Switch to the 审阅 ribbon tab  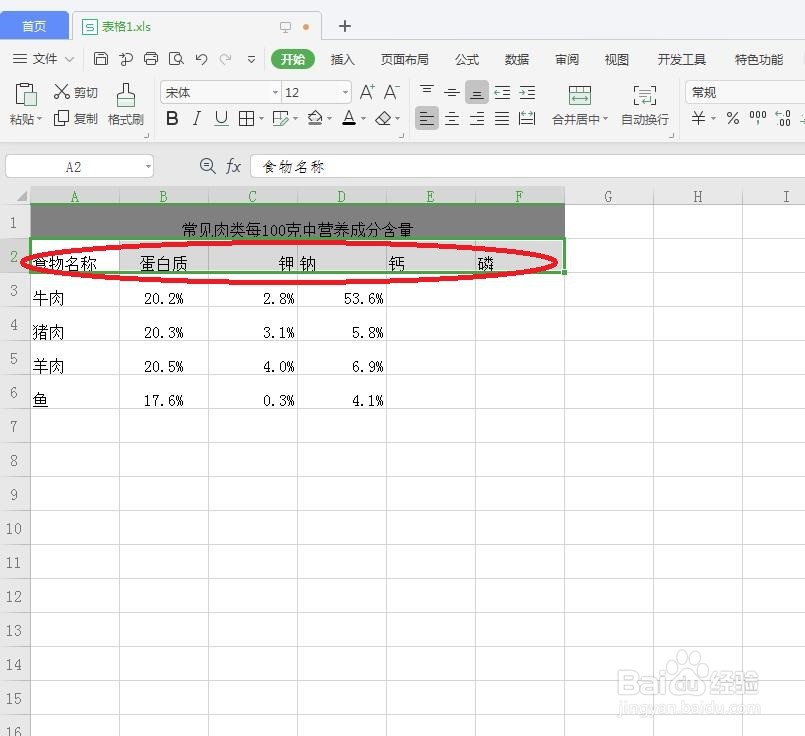567,60
